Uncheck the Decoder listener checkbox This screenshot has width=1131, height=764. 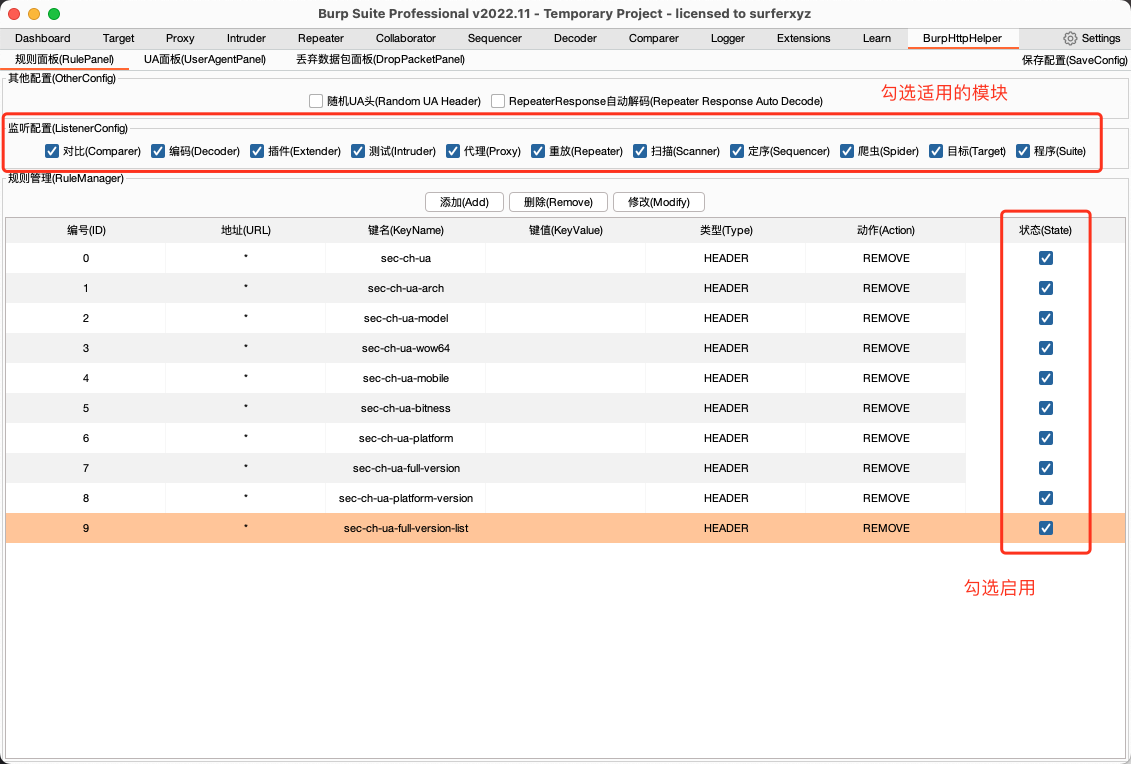pos(158,151)
